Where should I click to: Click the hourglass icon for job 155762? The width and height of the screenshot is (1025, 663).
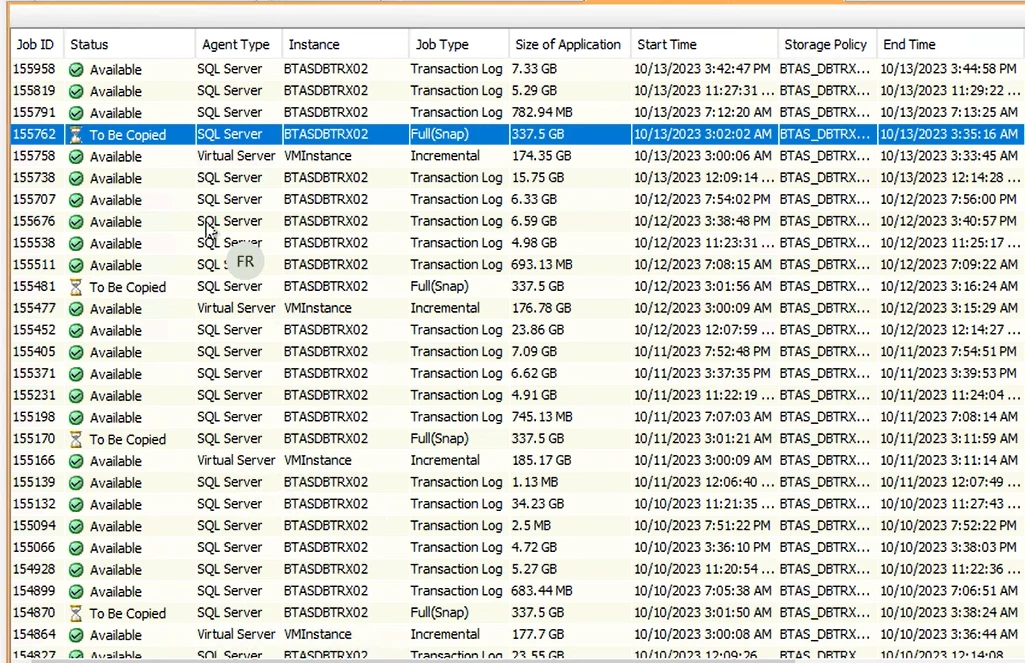point(76,135)
